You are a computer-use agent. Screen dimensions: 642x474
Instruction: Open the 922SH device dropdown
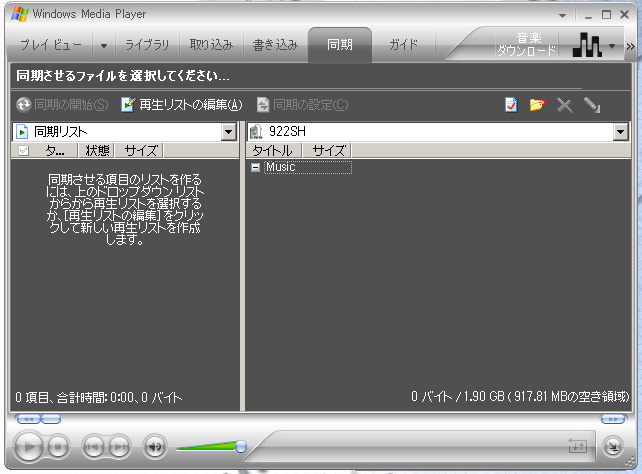621,132
